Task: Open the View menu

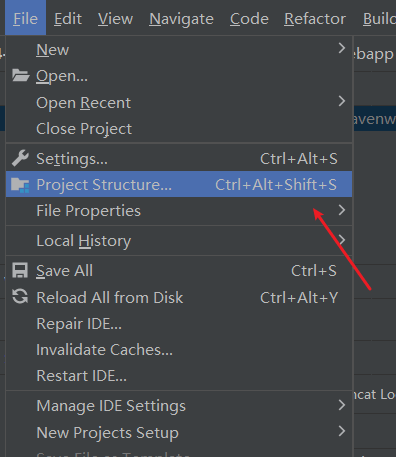Action: click(x=115, y=19)
